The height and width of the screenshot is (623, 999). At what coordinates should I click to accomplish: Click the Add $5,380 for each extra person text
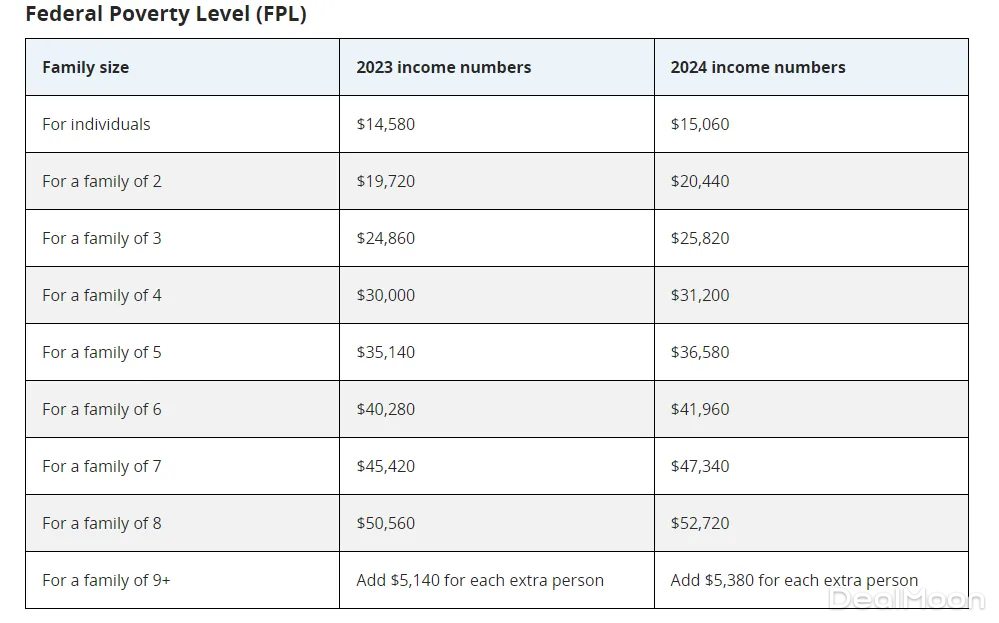click(794, 580)
